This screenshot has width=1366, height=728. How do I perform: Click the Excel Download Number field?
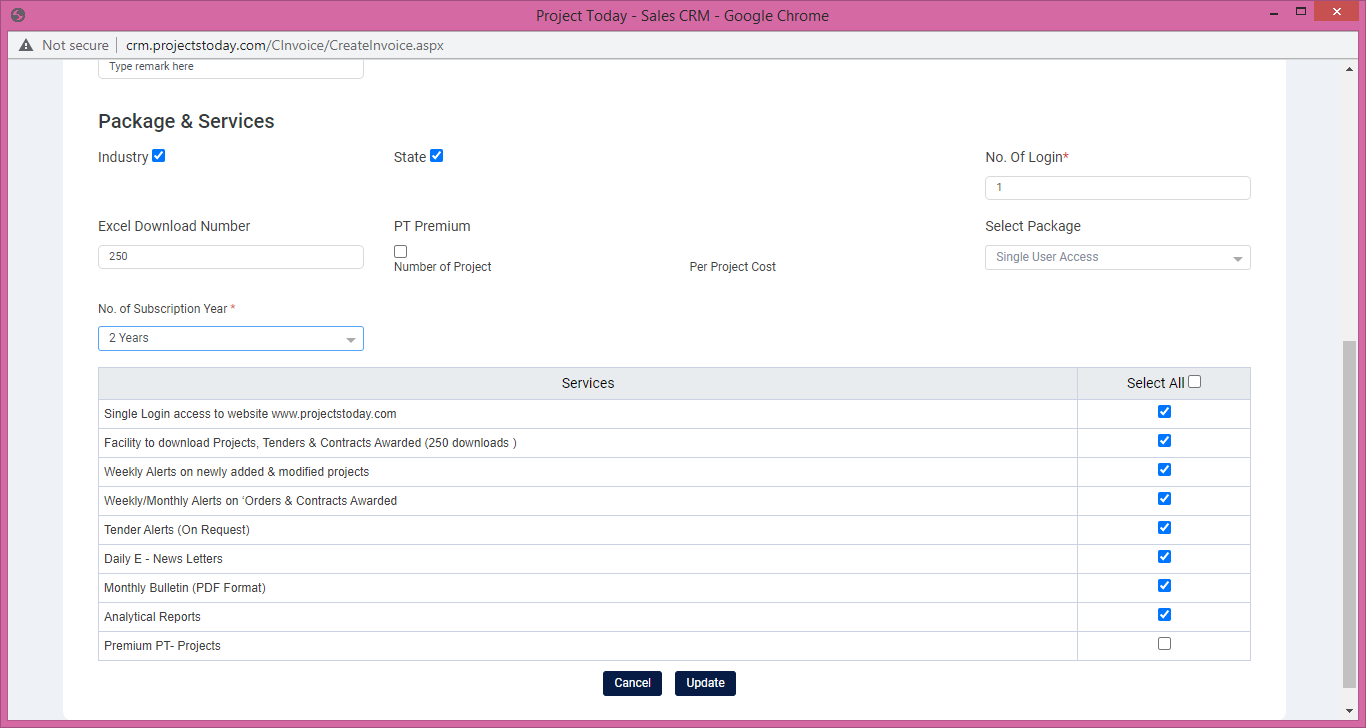point(230,257)
